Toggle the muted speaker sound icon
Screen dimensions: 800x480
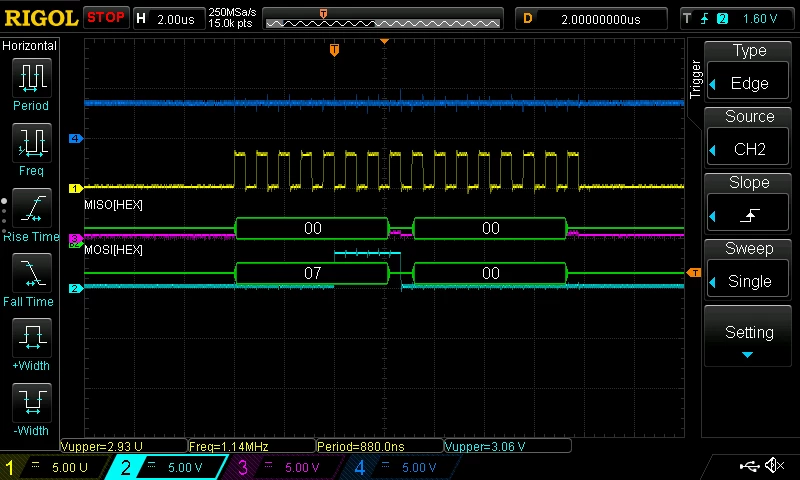(x=774, y=465)
